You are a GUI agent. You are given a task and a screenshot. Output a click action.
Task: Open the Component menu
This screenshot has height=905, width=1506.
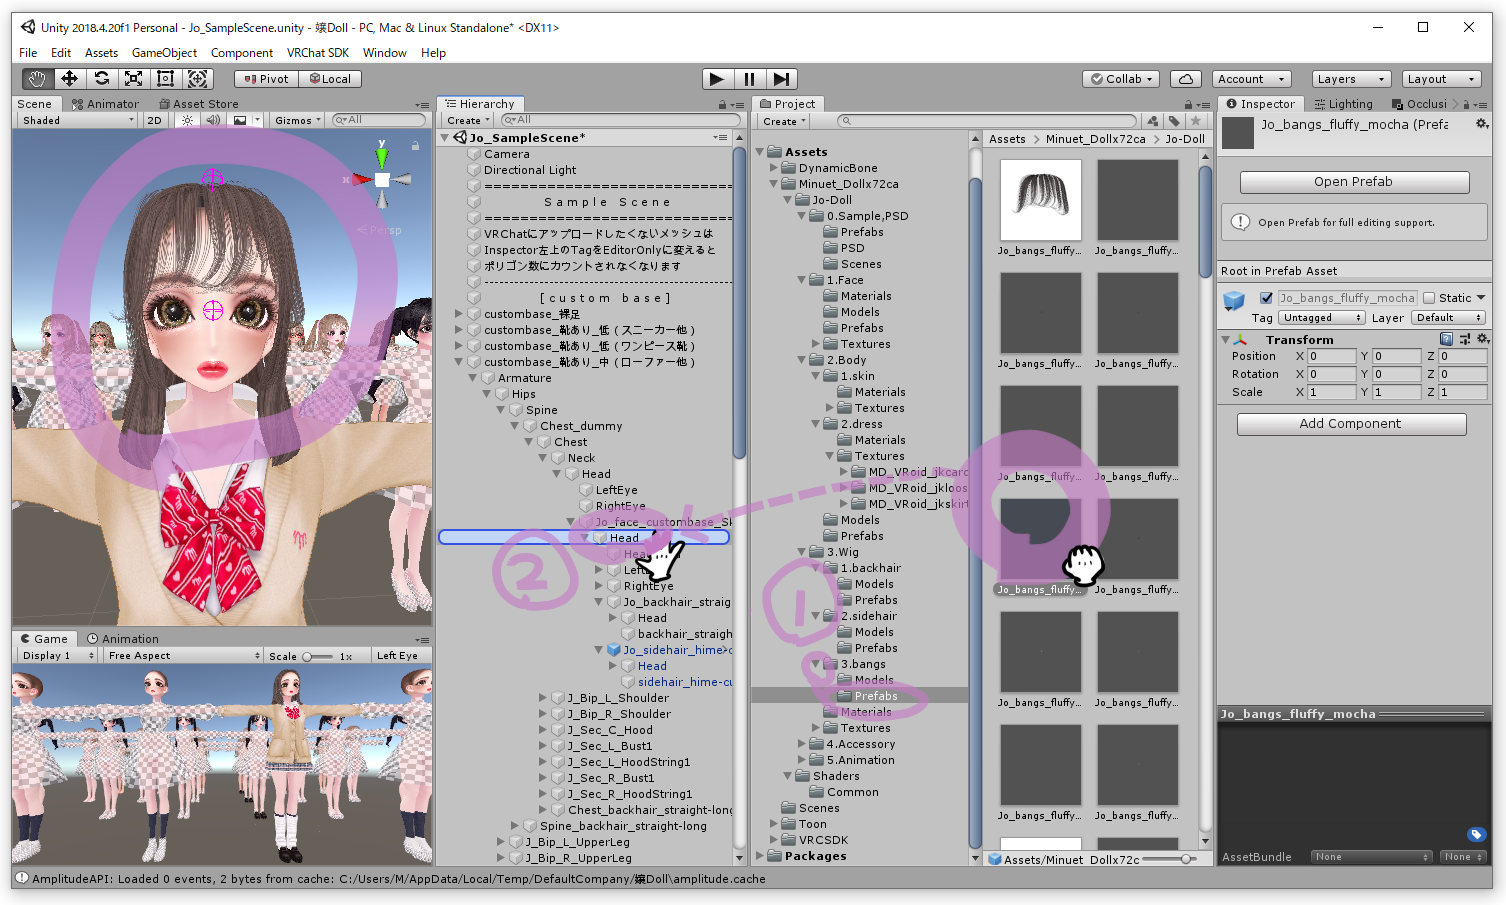241,53
